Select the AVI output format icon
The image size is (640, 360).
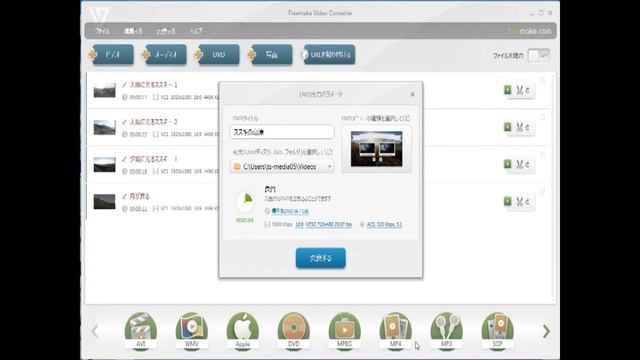click(140, 330)
